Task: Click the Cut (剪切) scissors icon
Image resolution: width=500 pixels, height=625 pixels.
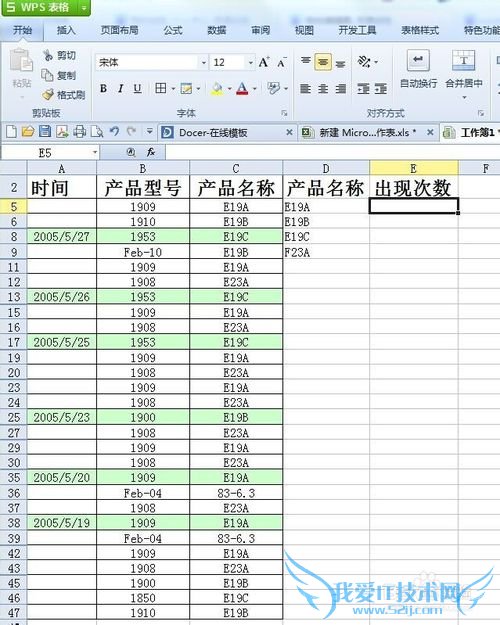Action: [48, 55]
